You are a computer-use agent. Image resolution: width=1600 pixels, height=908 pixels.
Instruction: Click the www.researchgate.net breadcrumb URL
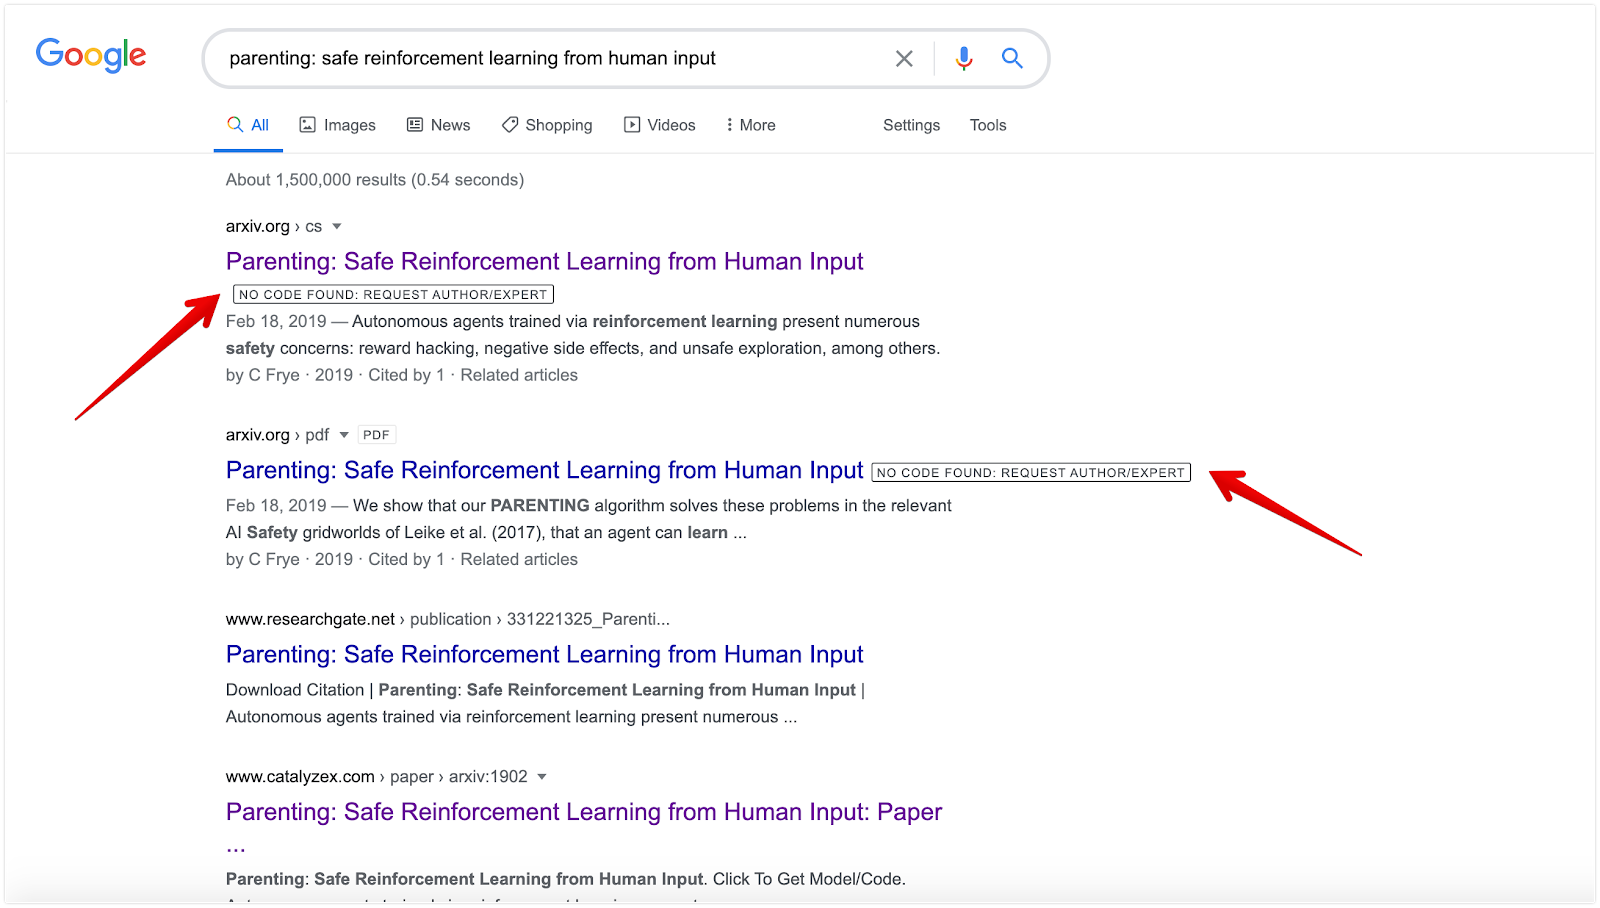pyautogui.click(x=448, y=619)
